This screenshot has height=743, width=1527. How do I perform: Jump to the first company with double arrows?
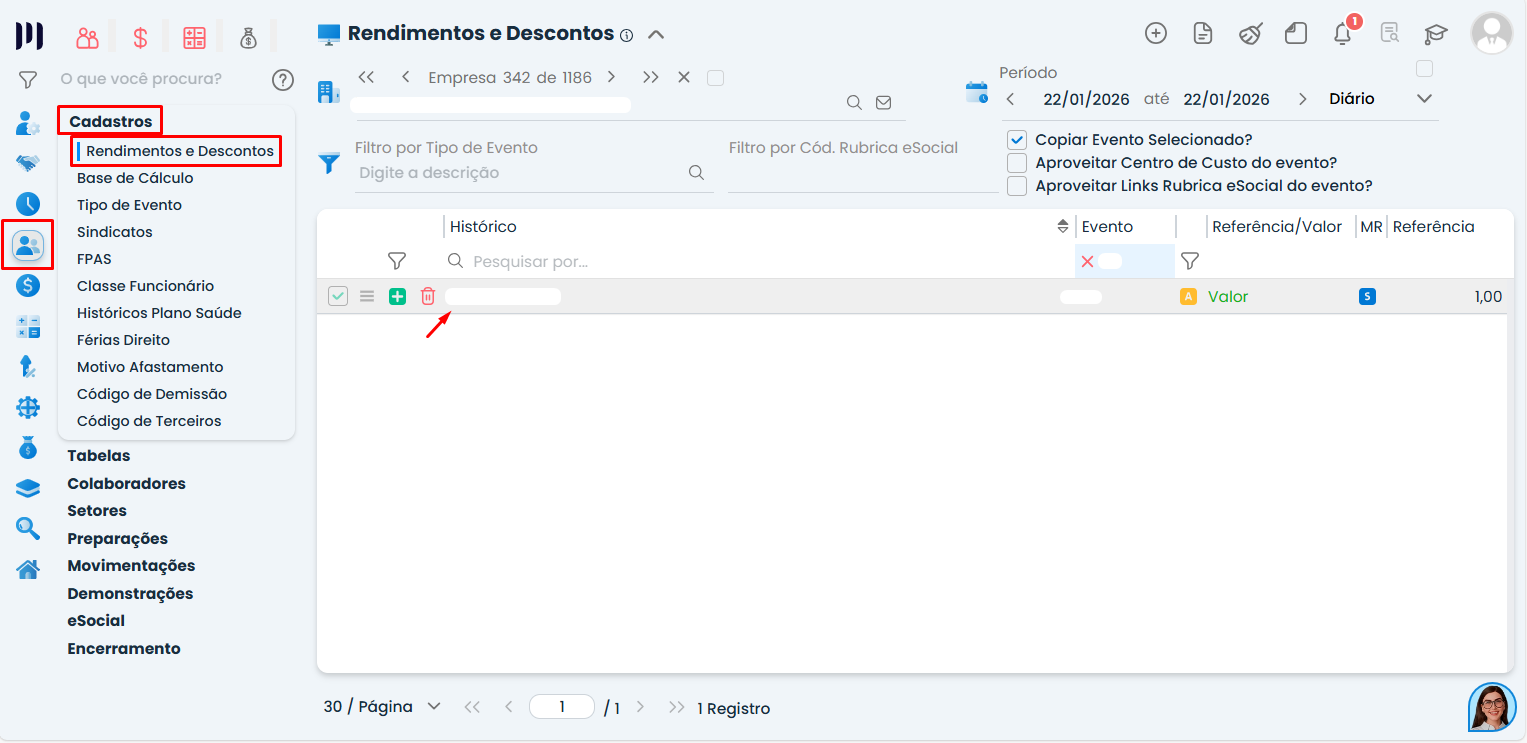(x=366, y=77)
